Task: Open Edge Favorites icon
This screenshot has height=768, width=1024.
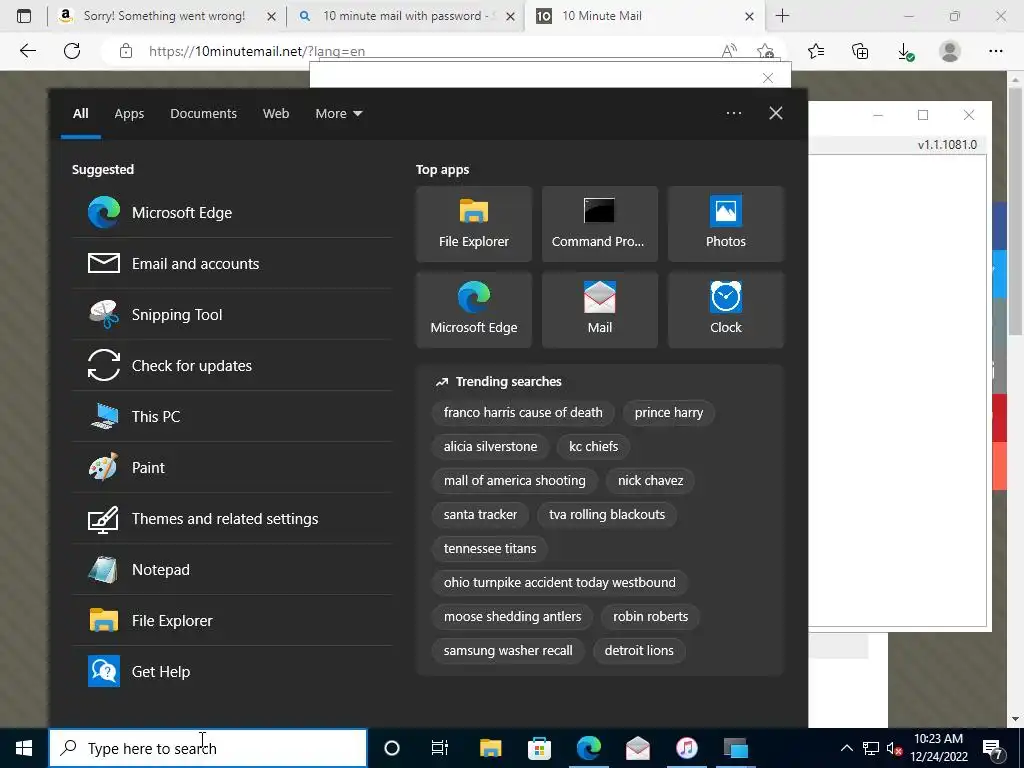Action: 816,51
